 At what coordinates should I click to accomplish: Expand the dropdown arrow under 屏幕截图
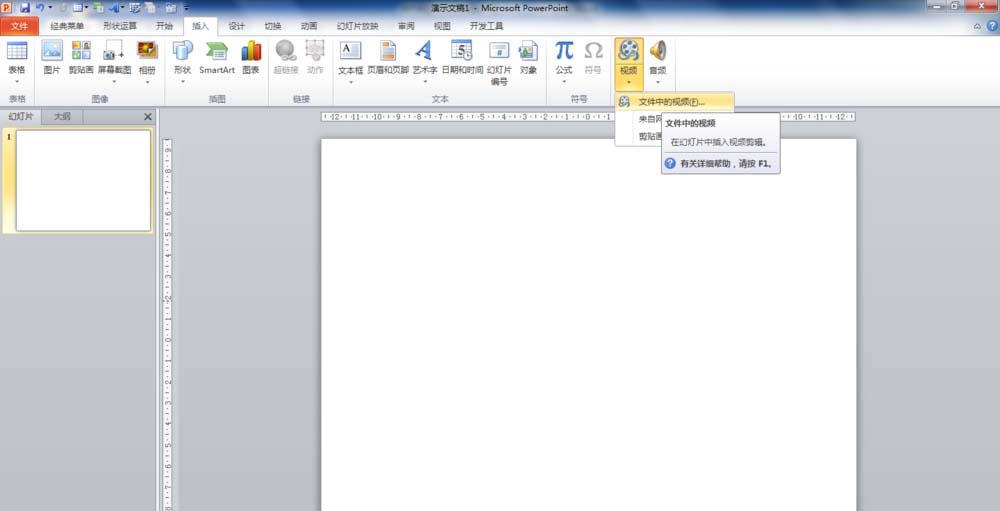coord(114,82)
